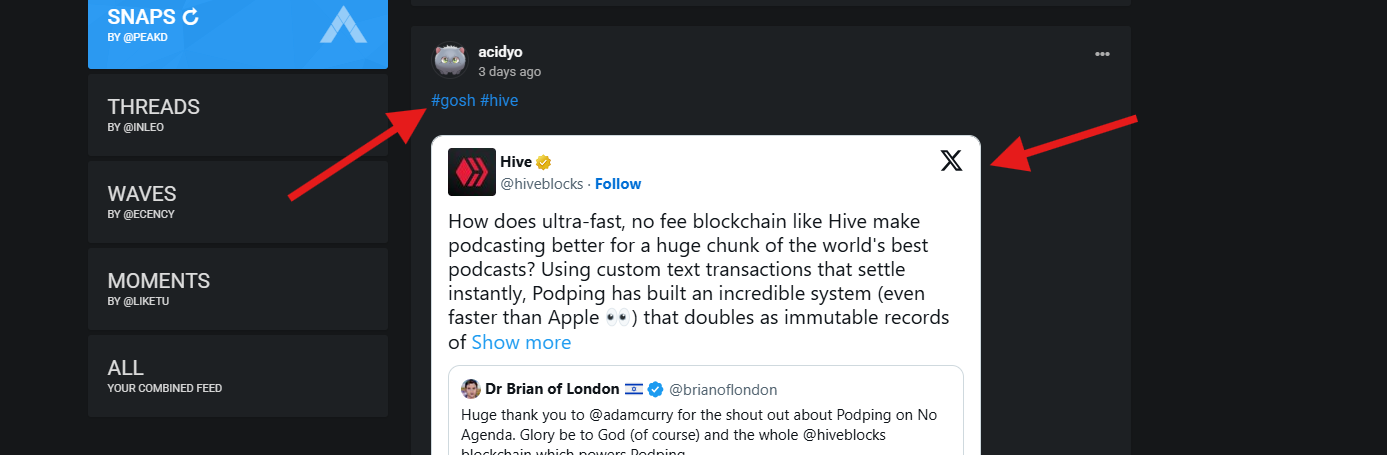1387x455 pixels.
Task: Switch to the WAVES feed
Action: [x=238, y=202]
